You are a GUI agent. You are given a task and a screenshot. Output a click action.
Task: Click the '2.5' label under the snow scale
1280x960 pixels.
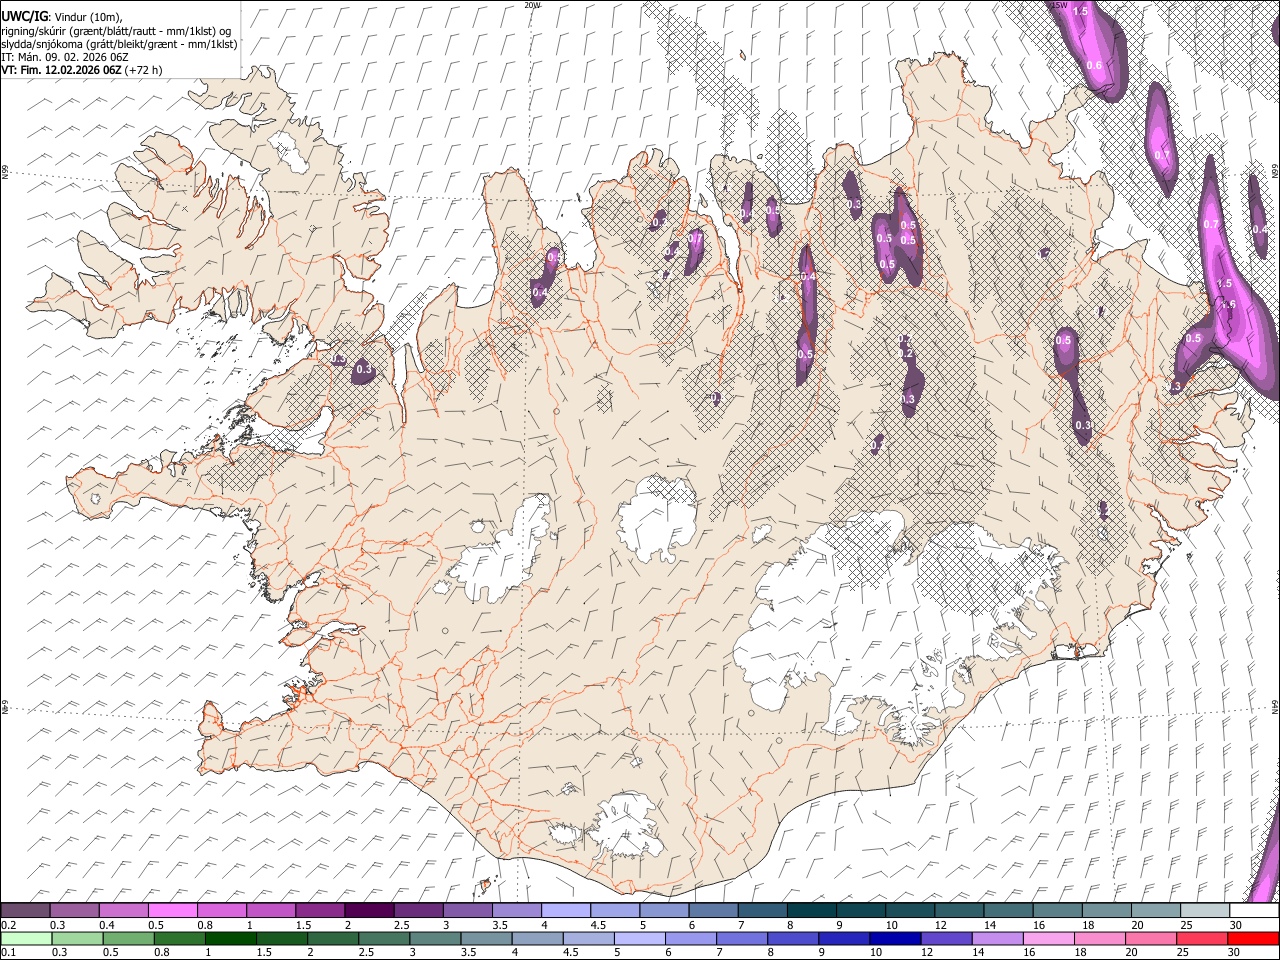point(401,925)
